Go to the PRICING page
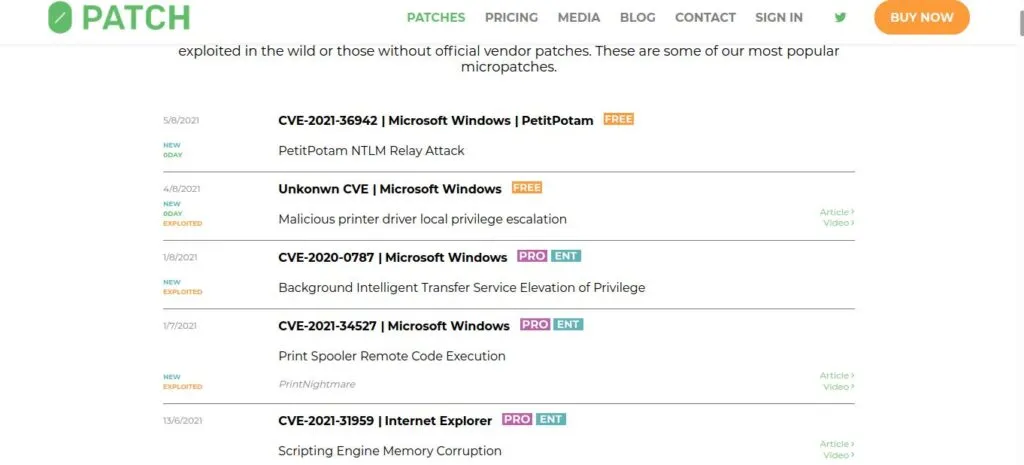This screenshot has height=465, width=1024. 511,17
